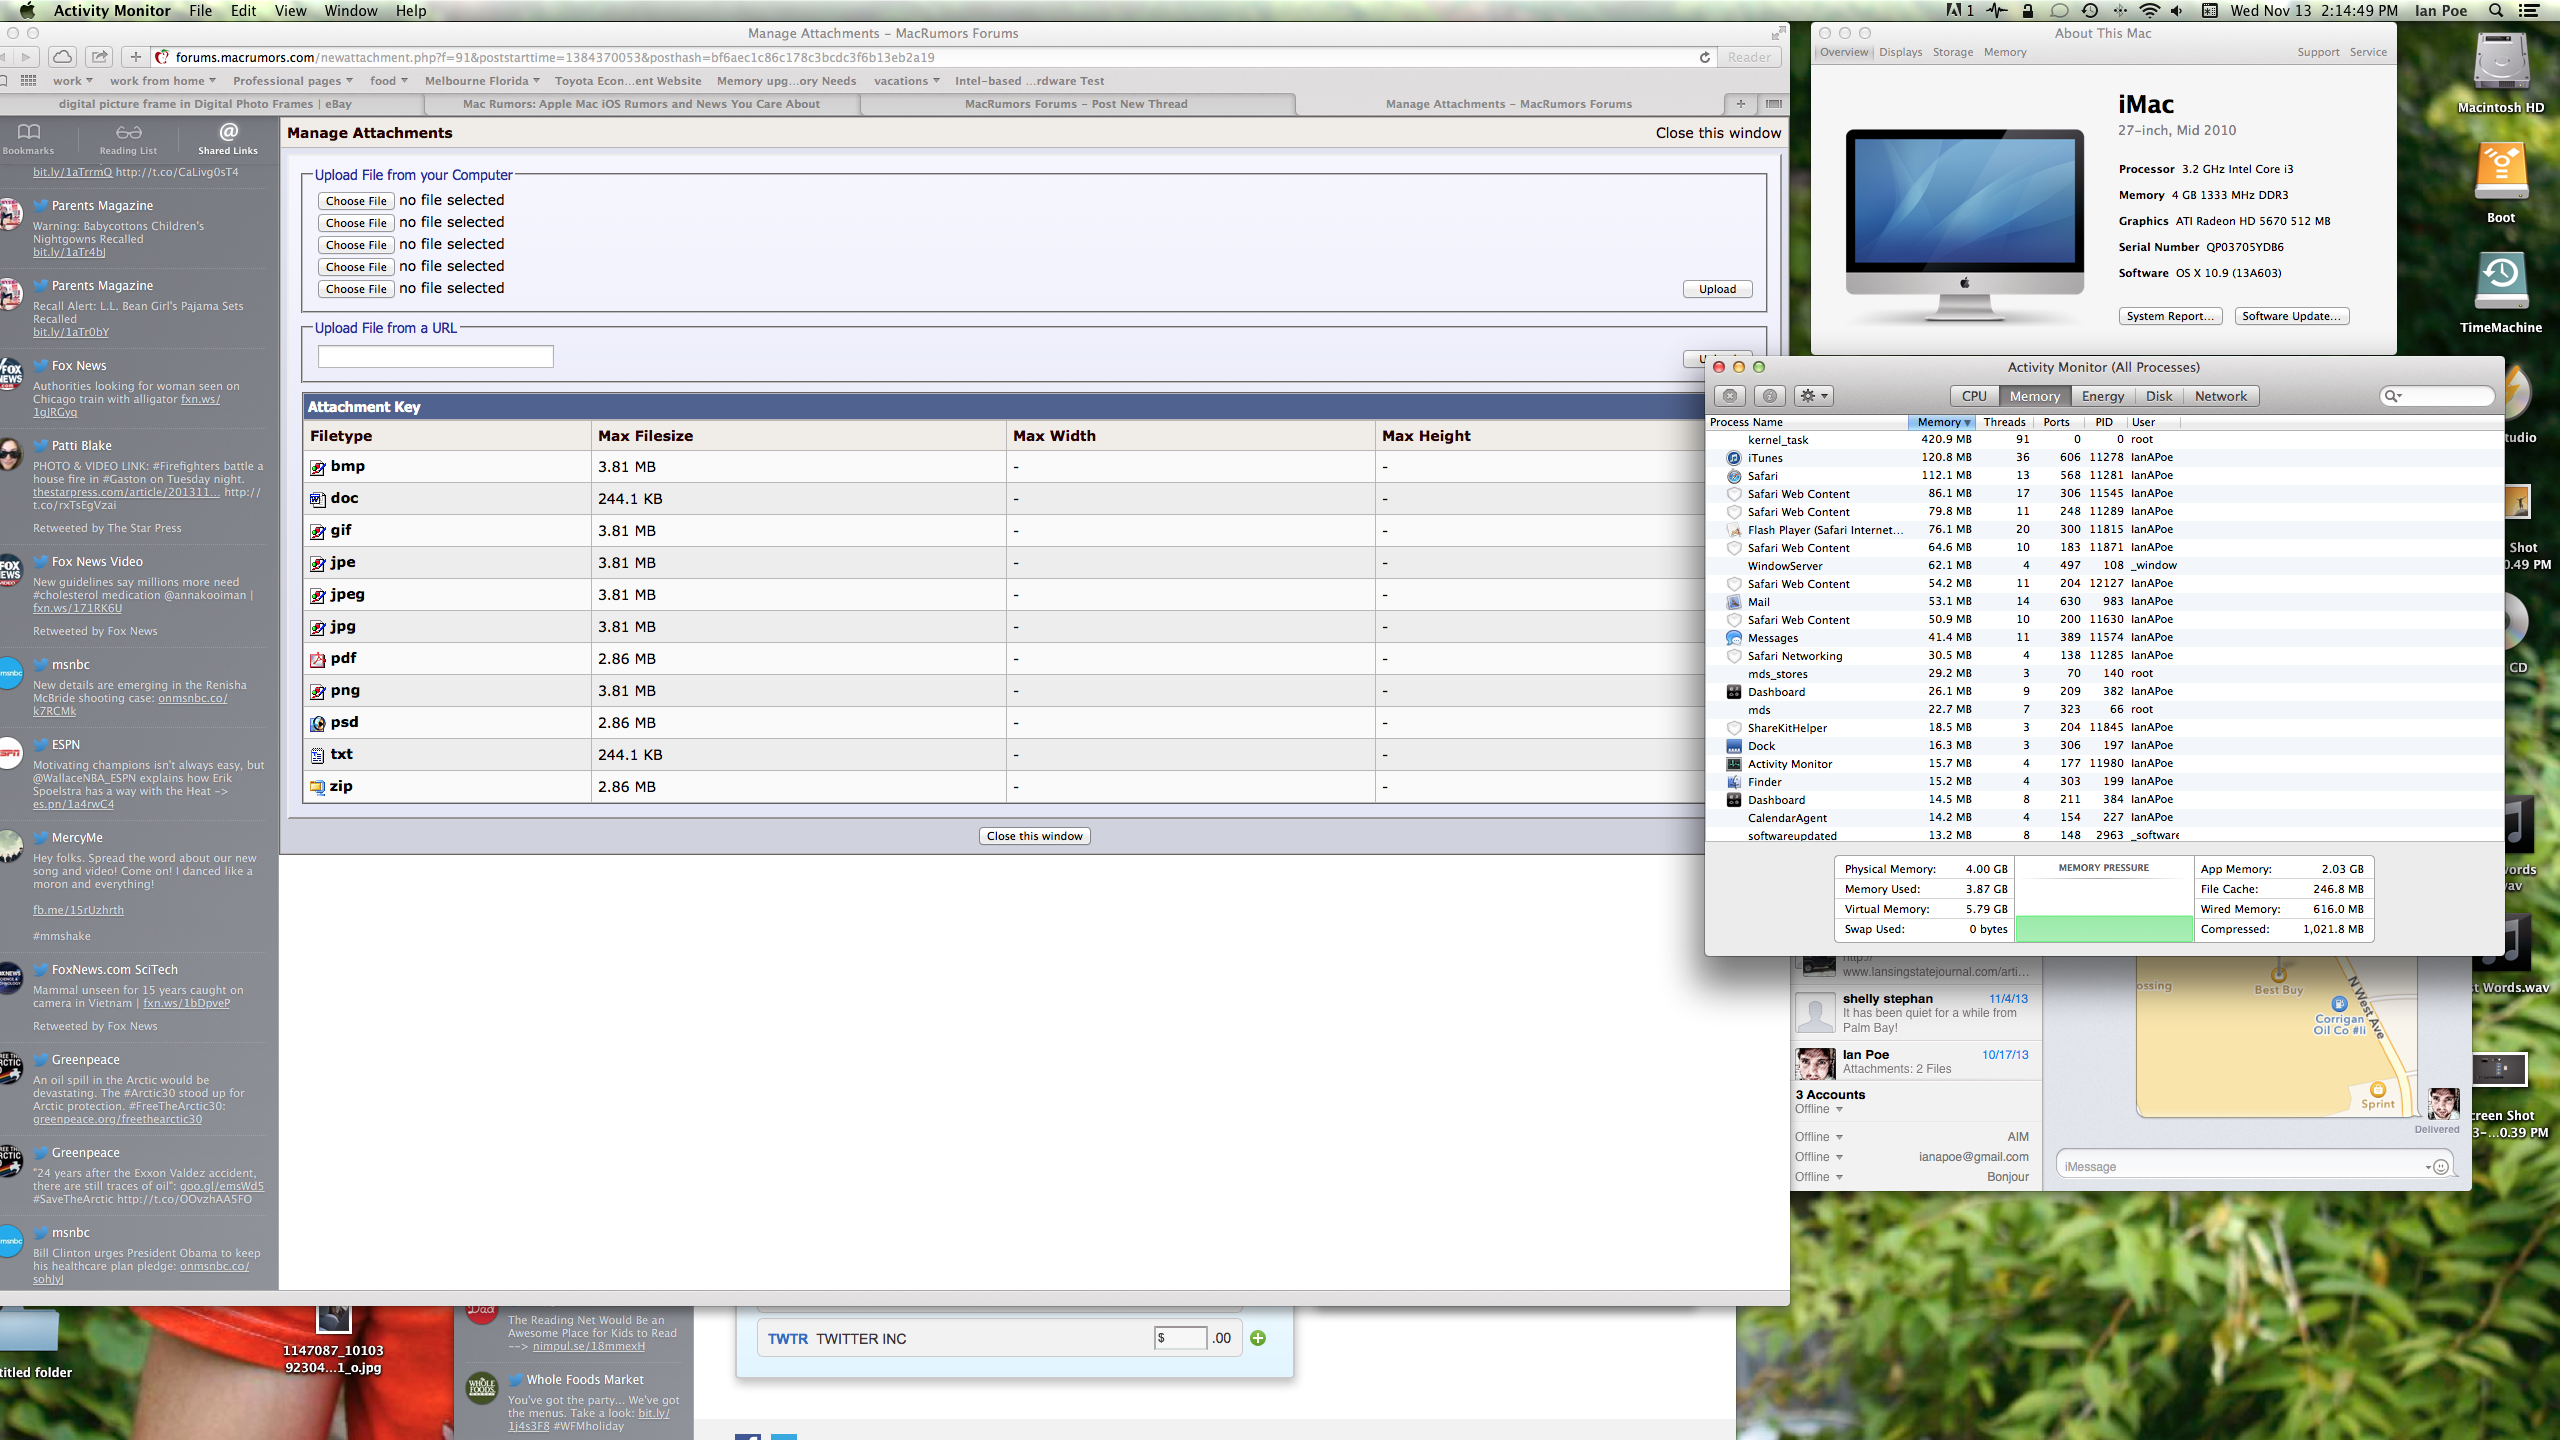Click the 'Close this window' link at top
This screenshot has width=2560, height=1440.
click(x=1718, y=133)
